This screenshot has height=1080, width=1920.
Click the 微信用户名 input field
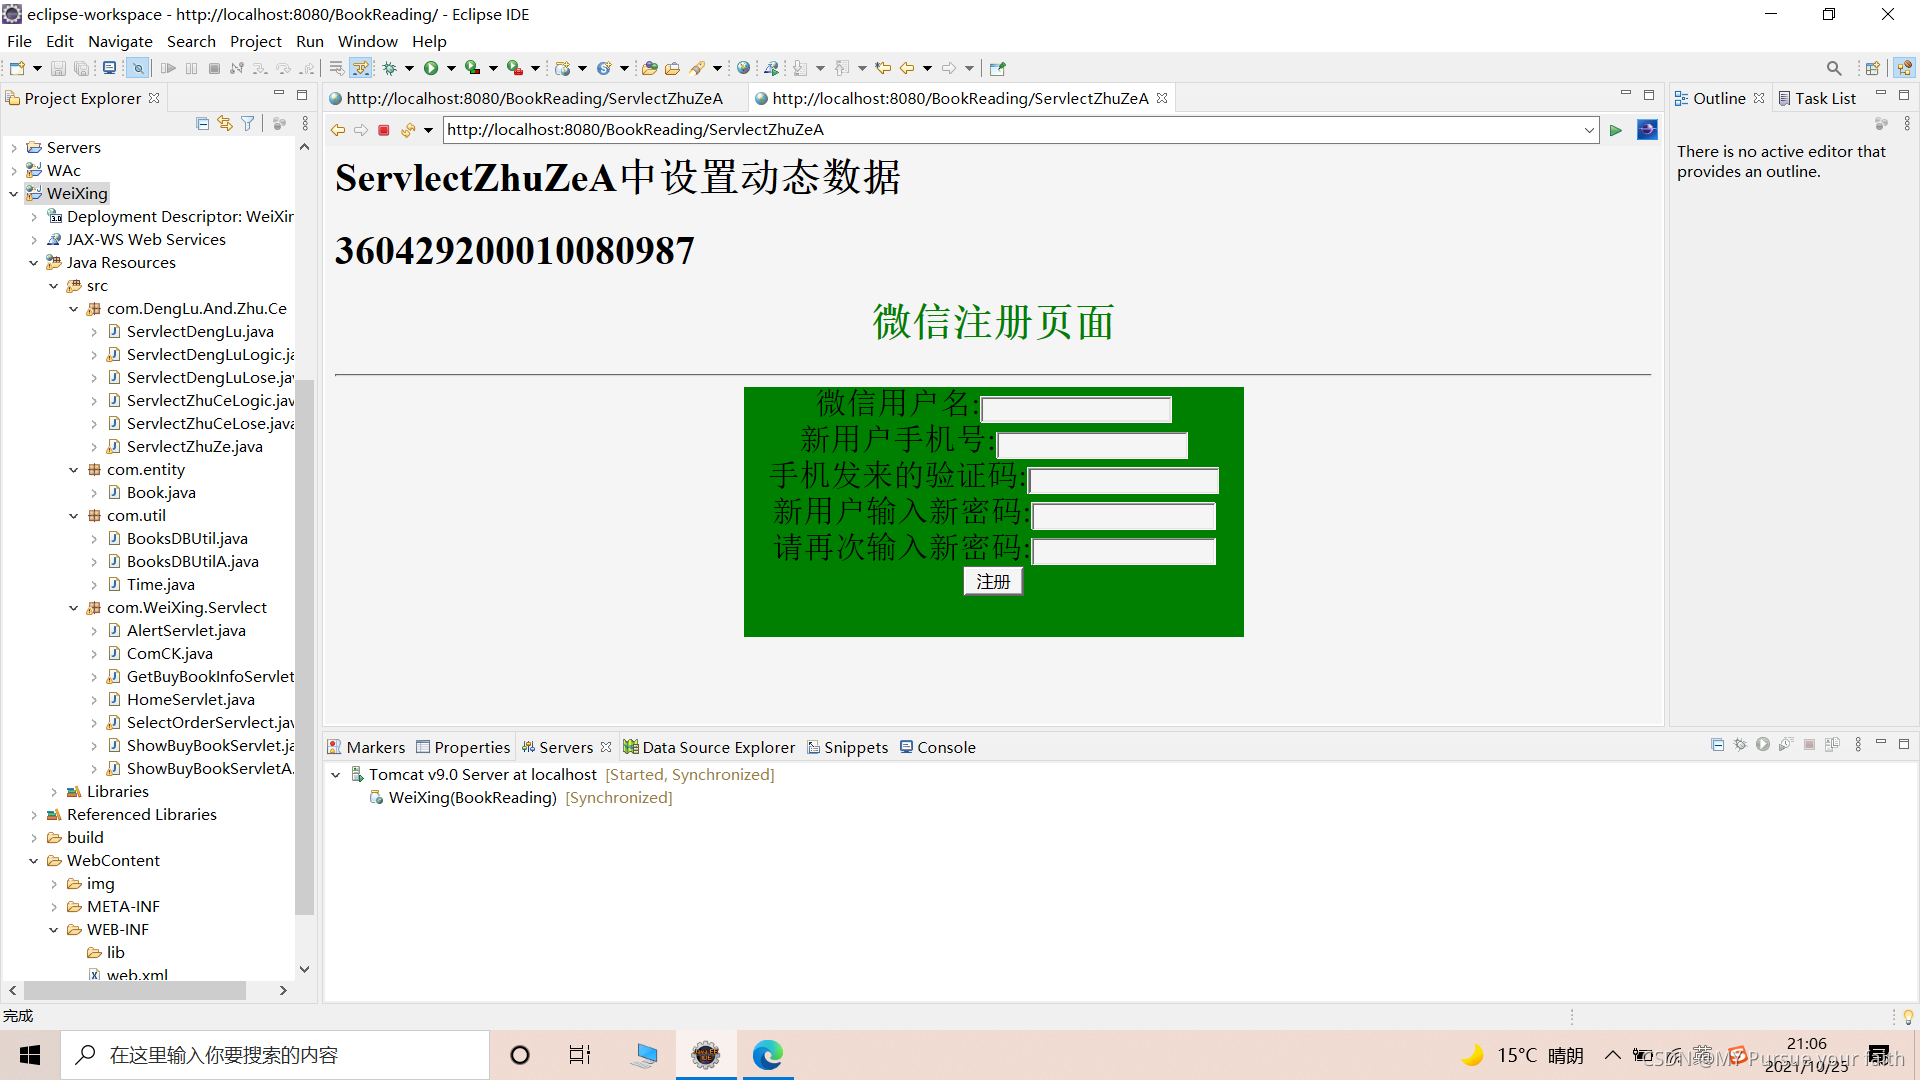[x=1076, y=409]
